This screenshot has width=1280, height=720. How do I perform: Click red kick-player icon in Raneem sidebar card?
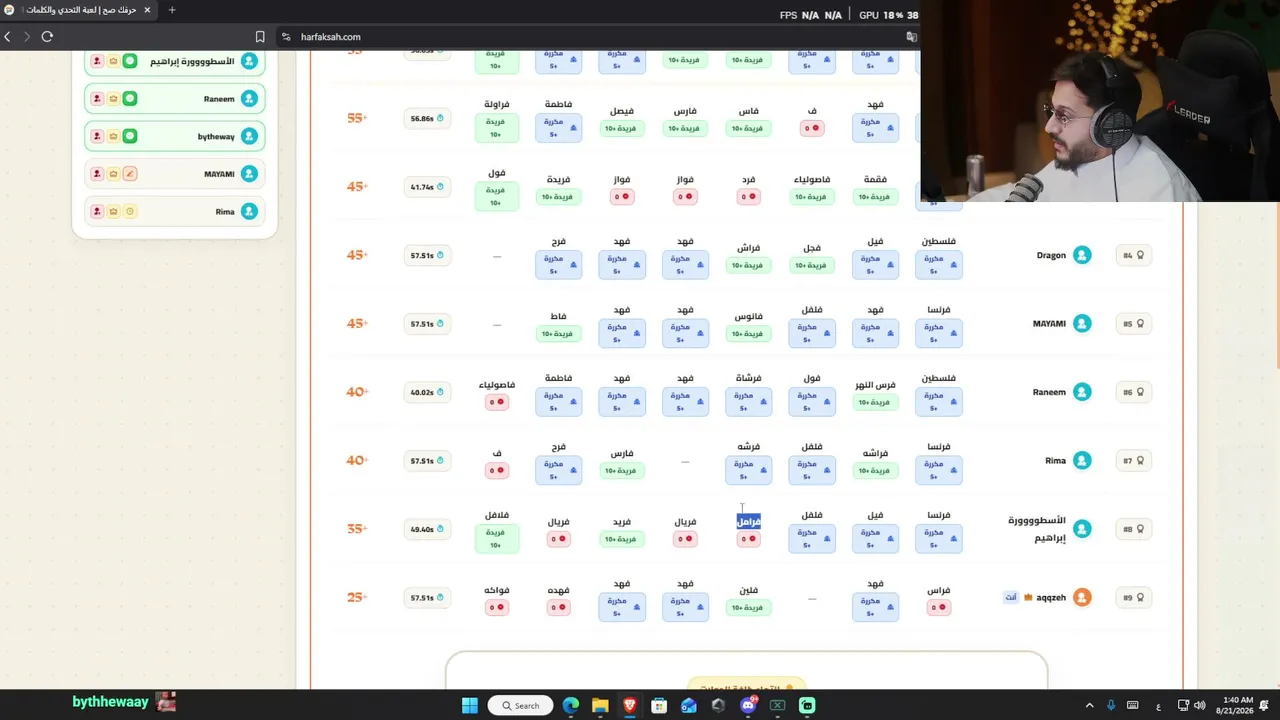coord(97,99)
